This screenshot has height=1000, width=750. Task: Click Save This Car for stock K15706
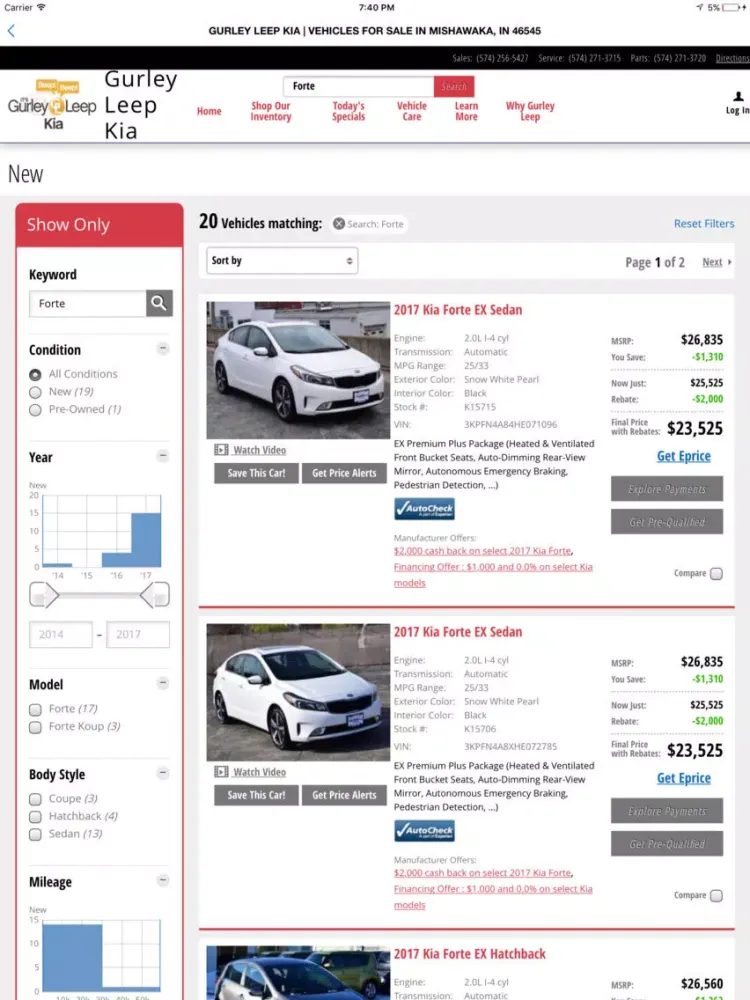tap(256, 795)
